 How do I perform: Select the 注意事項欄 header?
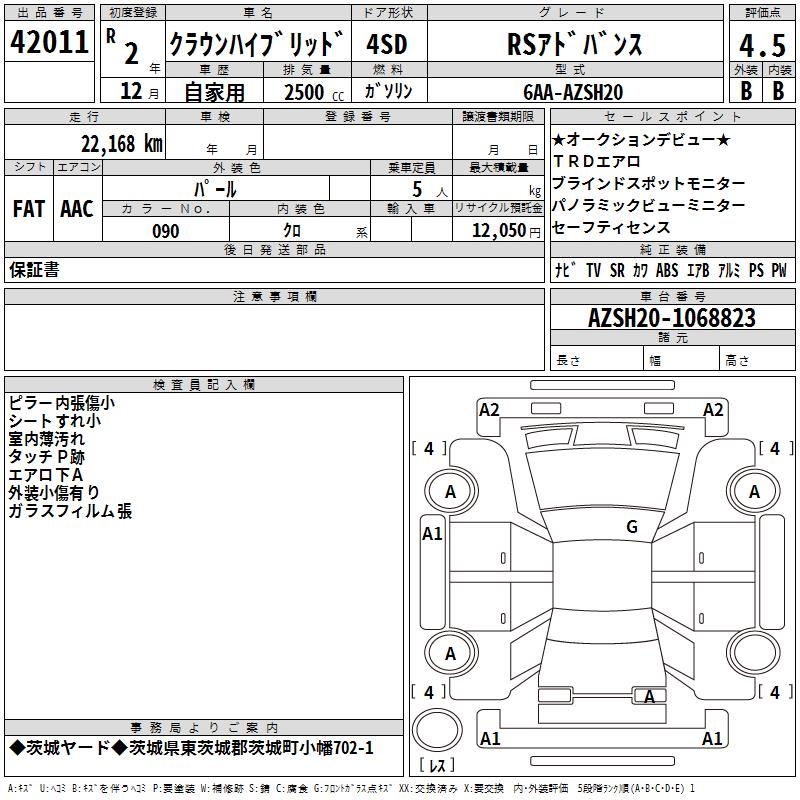pyautogui.click(x=275, y=296)
